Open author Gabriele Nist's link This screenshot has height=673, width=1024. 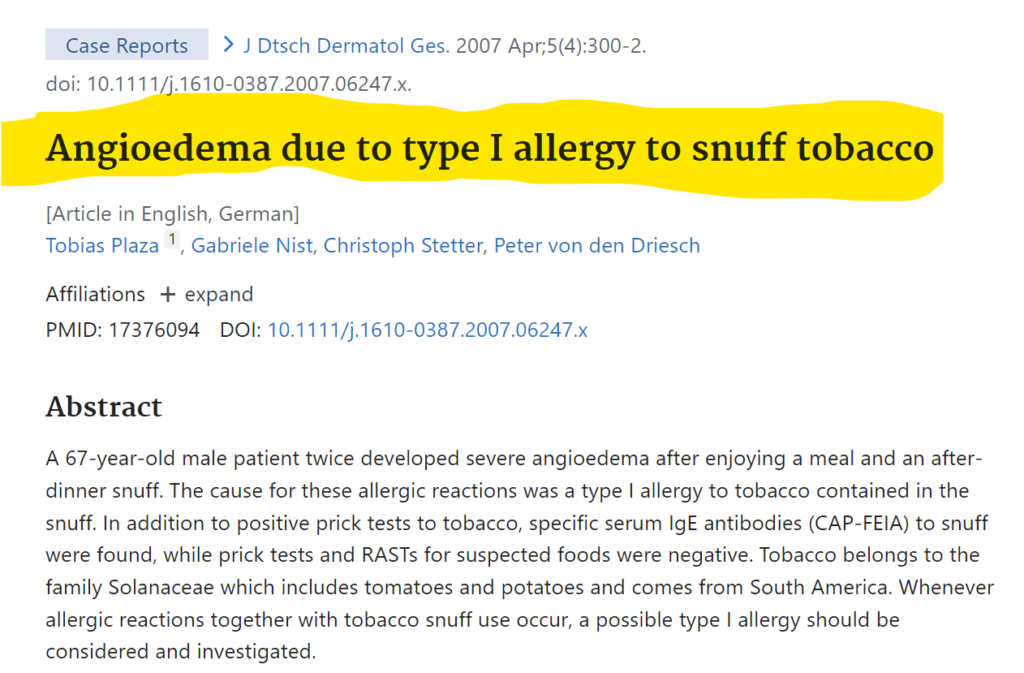(251, 245)
